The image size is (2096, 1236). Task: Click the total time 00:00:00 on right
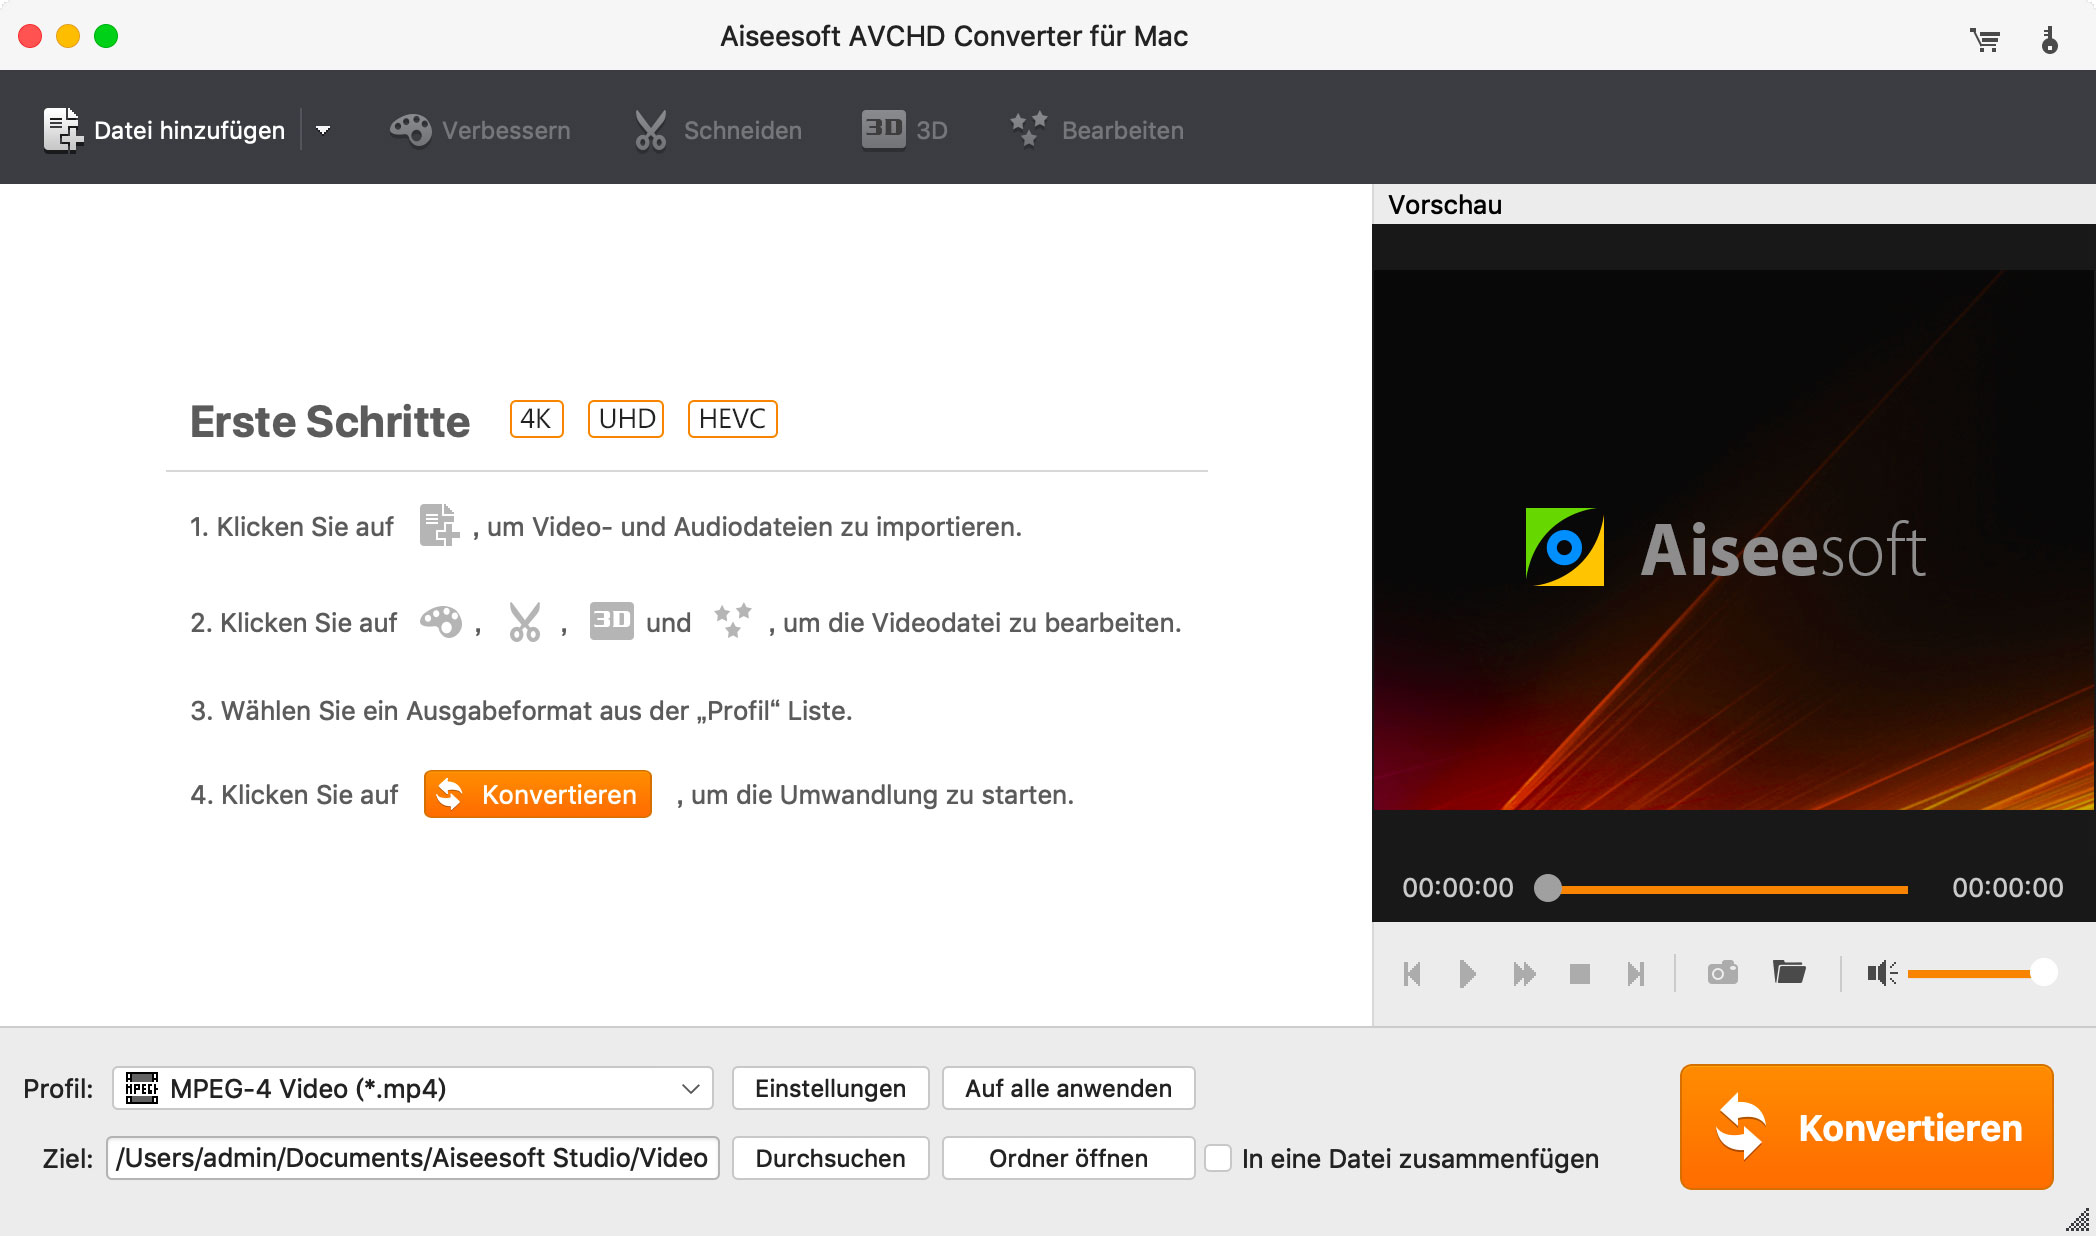(x=2008, y=888)
